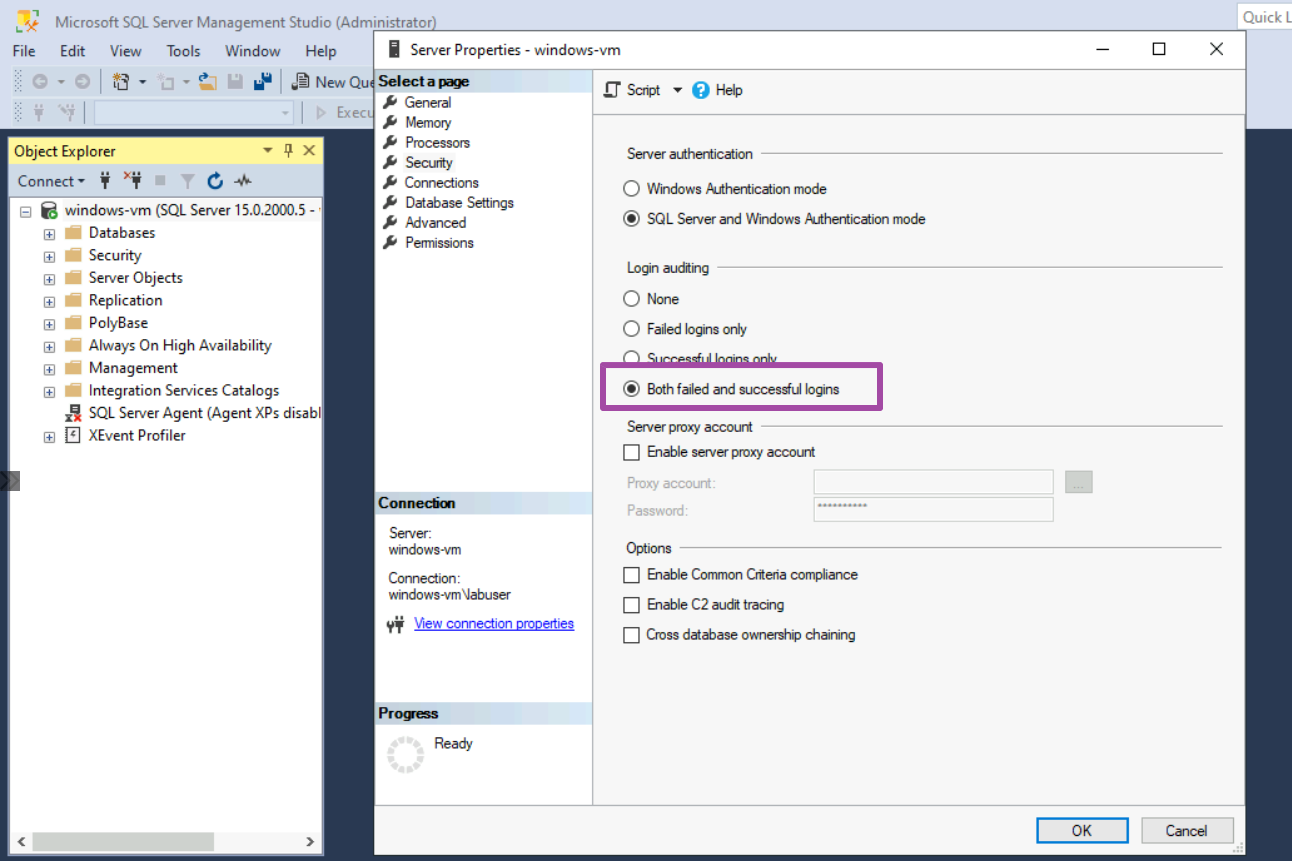Open the New Project dropdown arrow
The height and width of the screenshot is (861, 1292).
pyautogui.click(x=142, y=82)
